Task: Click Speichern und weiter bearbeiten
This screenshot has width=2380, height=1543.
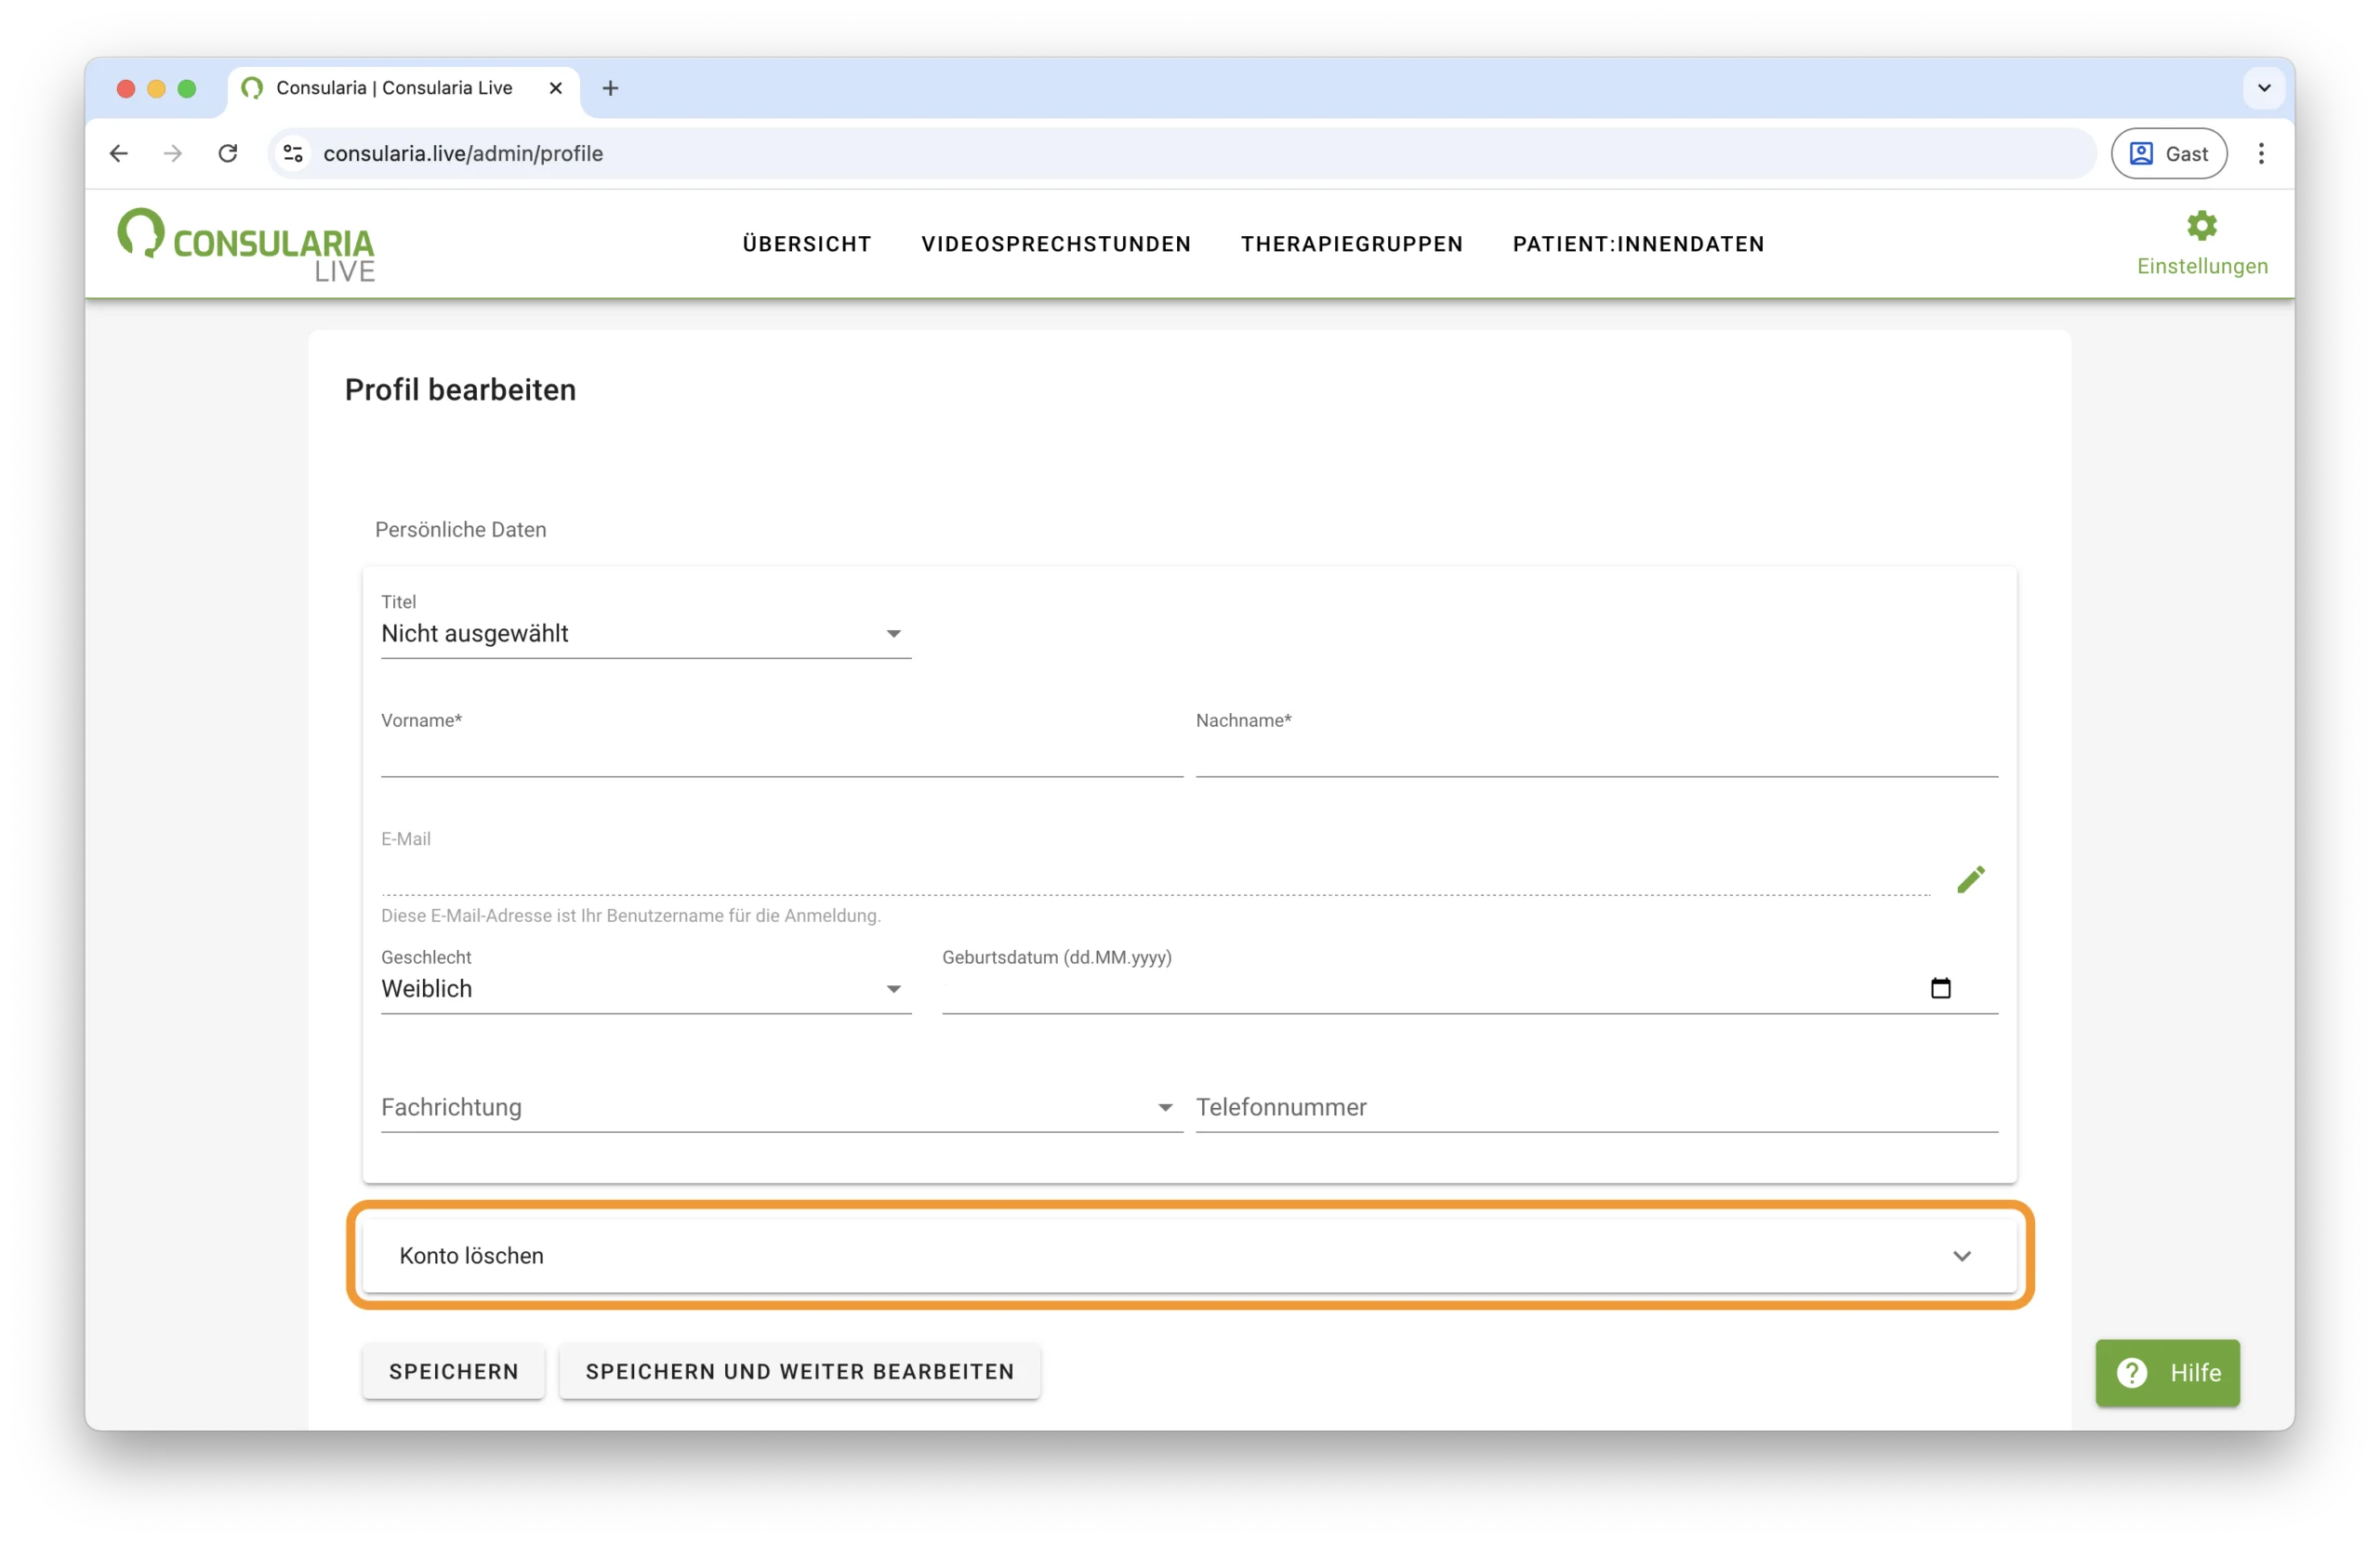Action: tap(799, 1371)
